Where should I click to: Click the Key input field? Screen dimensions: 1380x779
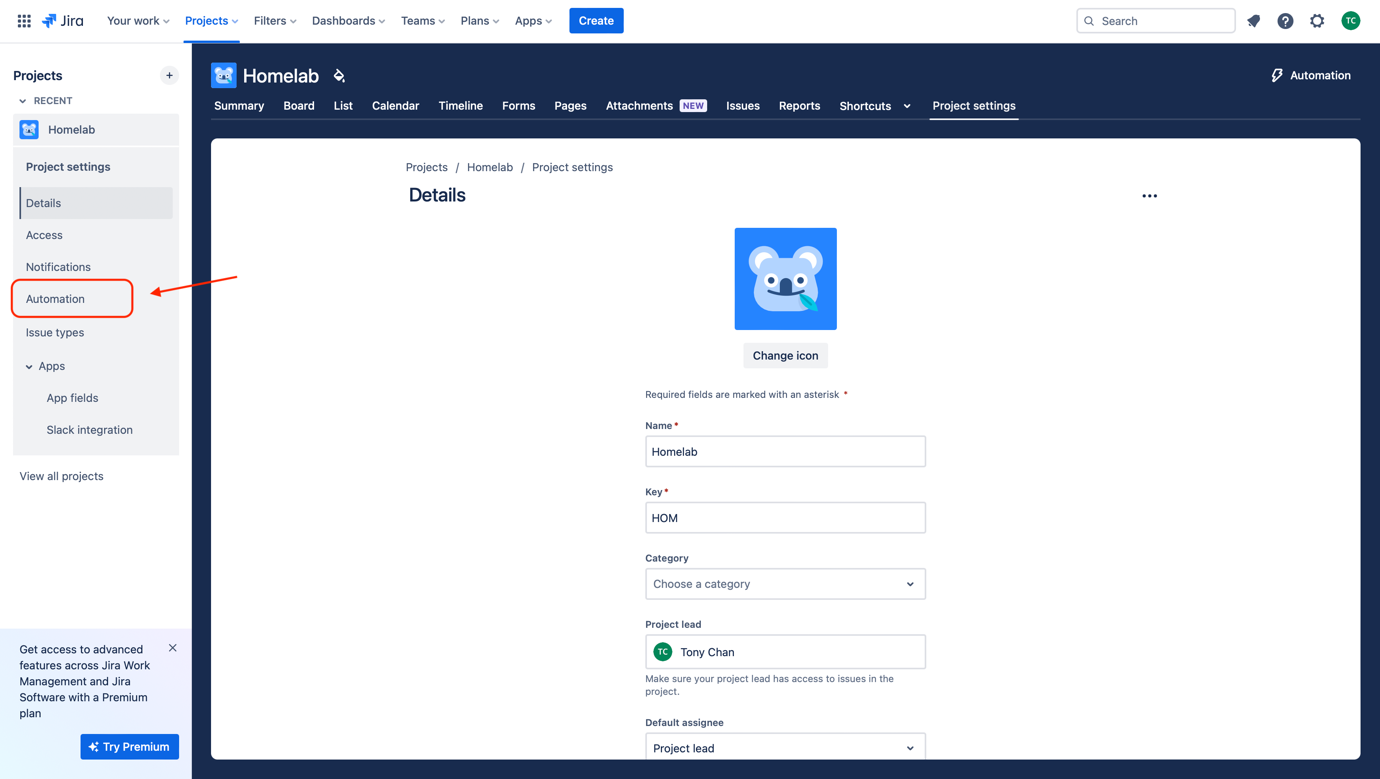point(785,518)
